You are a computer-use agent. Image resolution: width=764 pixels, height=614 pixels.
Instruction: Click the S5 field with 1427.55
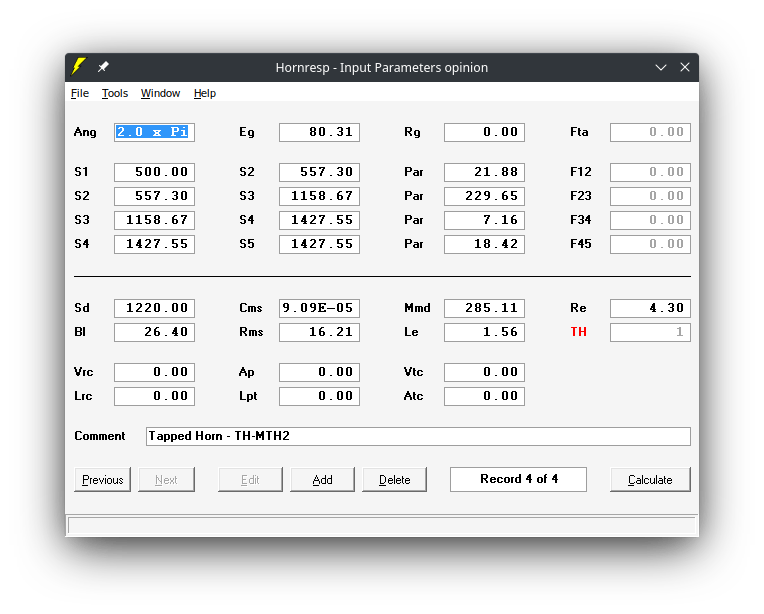[x=319, y=244]
